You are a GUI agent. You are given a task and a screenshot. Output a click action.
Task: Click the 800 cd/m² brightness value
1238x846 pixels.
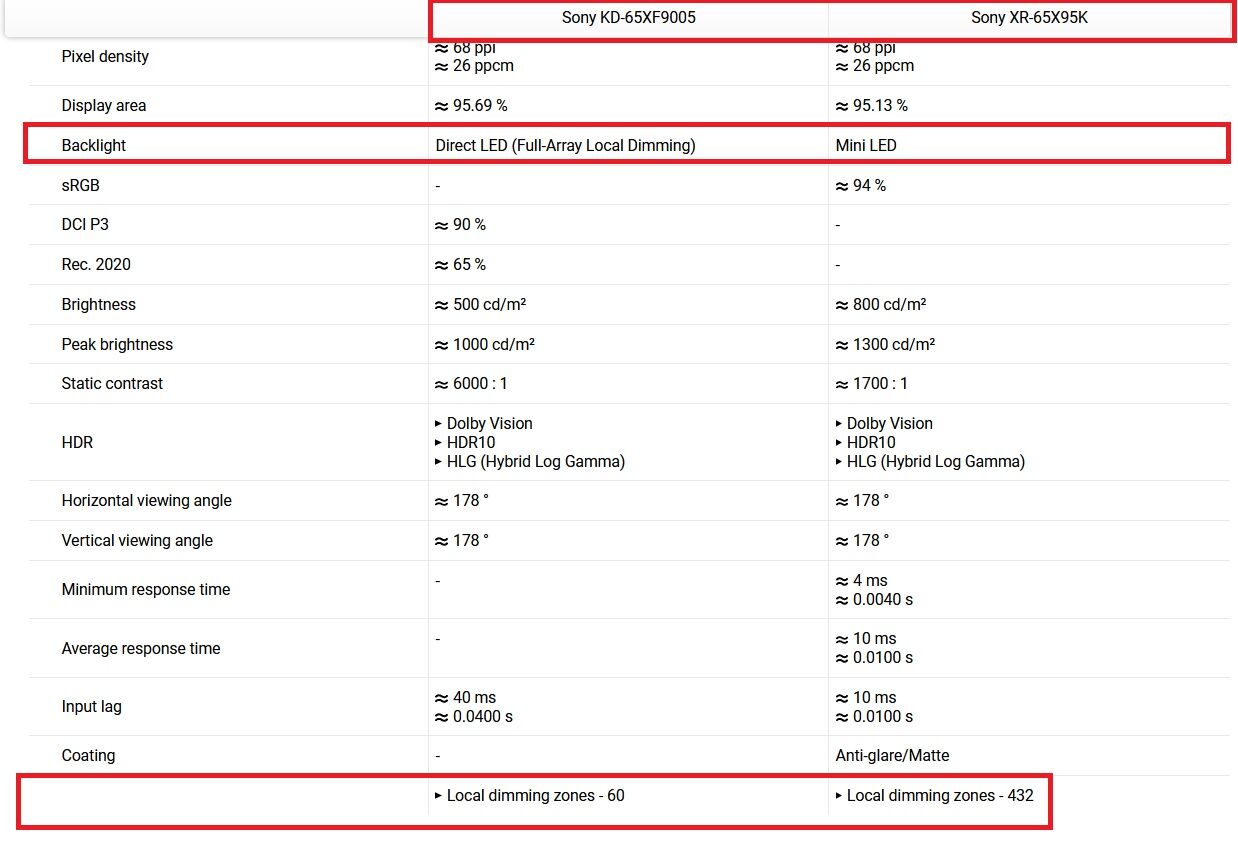[880, 304]
